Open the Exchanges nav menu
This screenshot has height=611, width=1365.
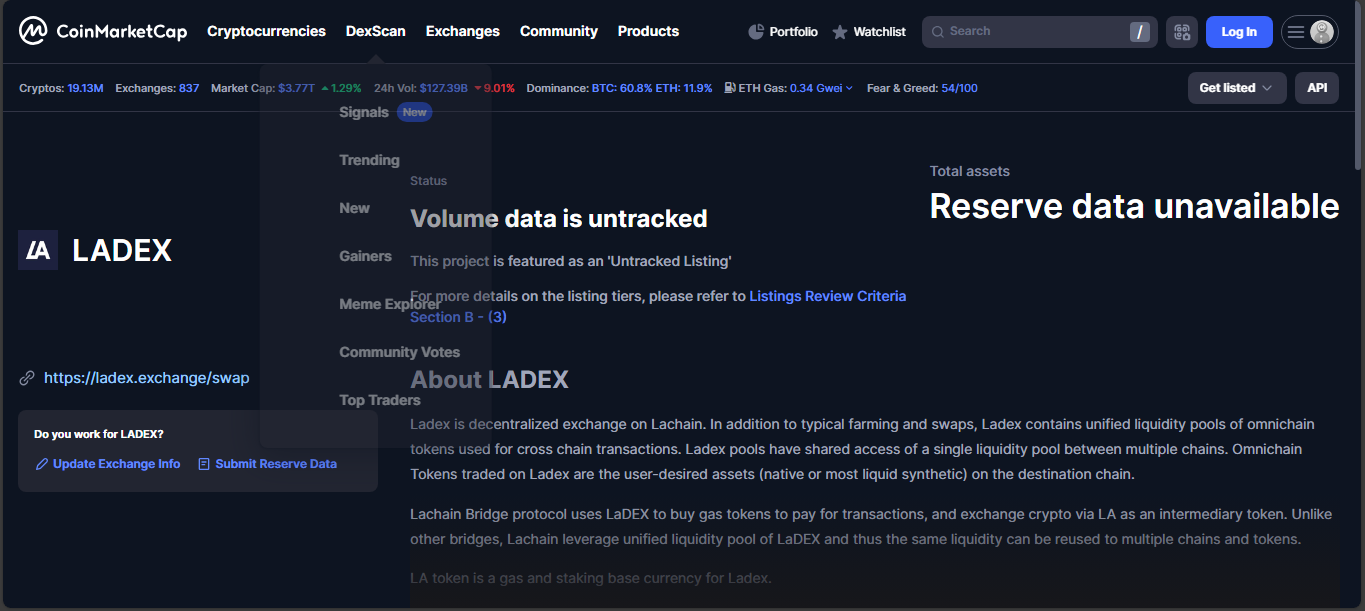click(463, 31)
